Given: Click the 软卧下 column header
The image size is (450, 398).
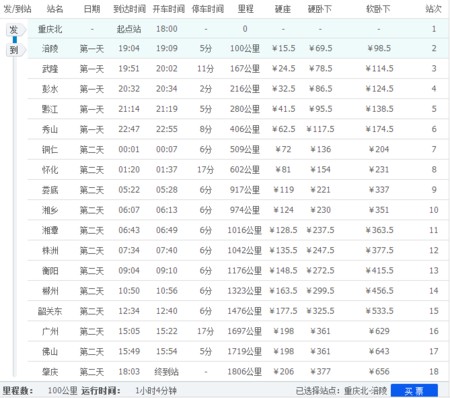Looking at the screenshot, I should 378,9.
